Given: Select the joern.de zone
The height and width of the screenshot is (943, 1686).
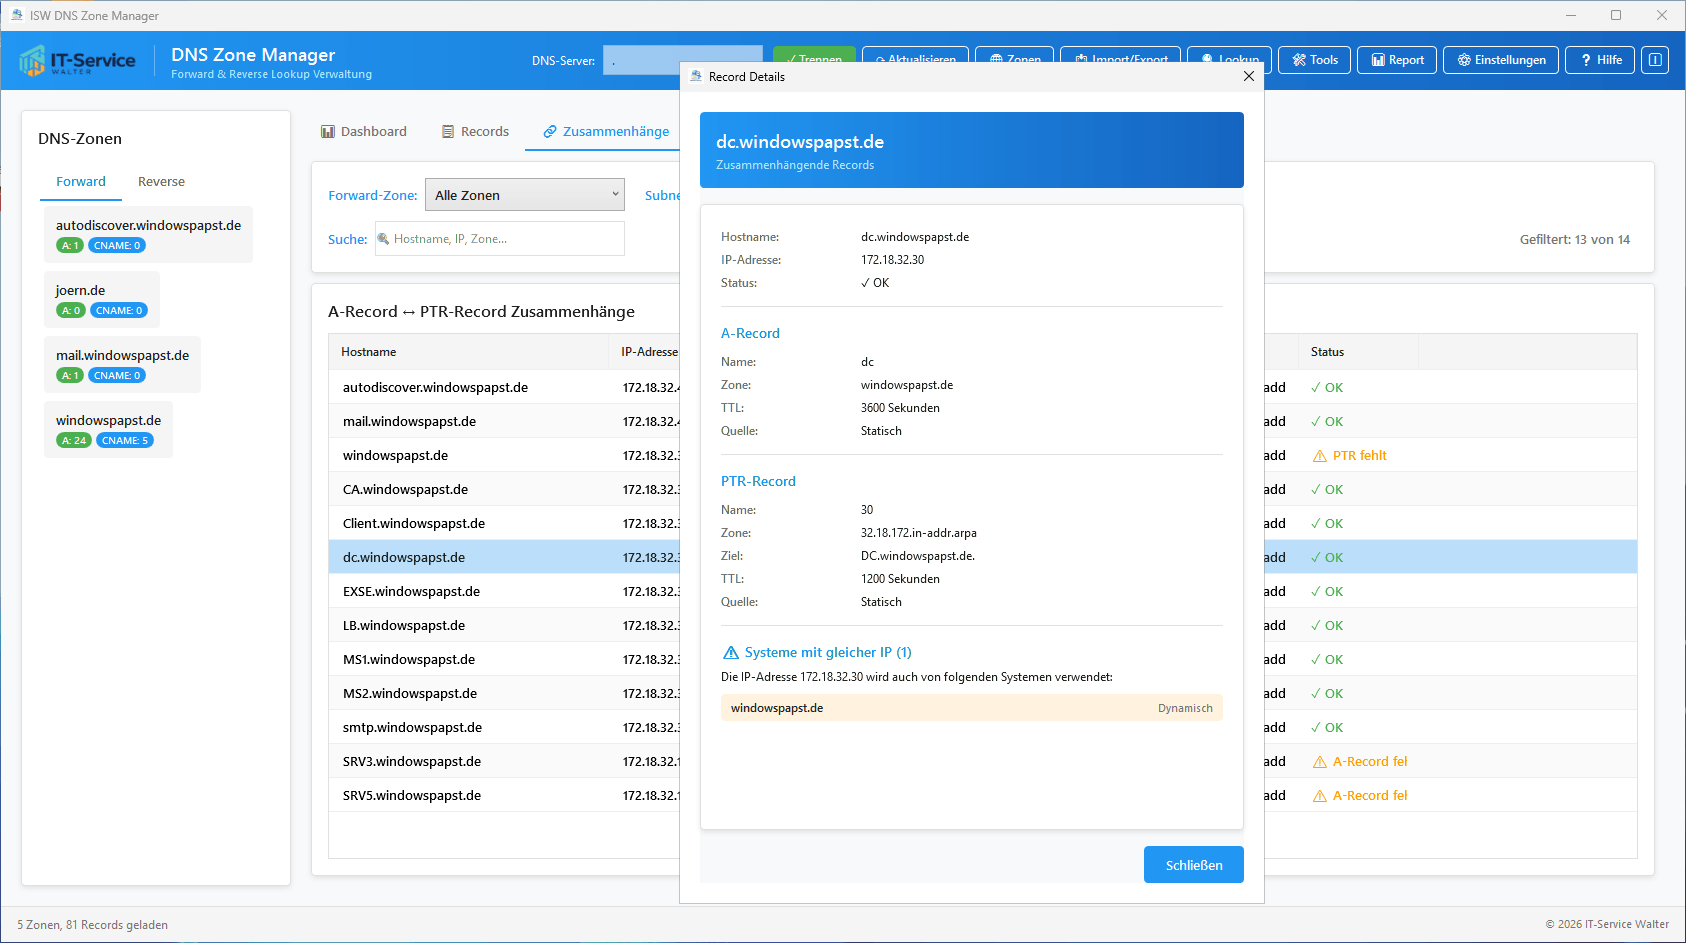Looking at the screenshot, I should (101, 299).
